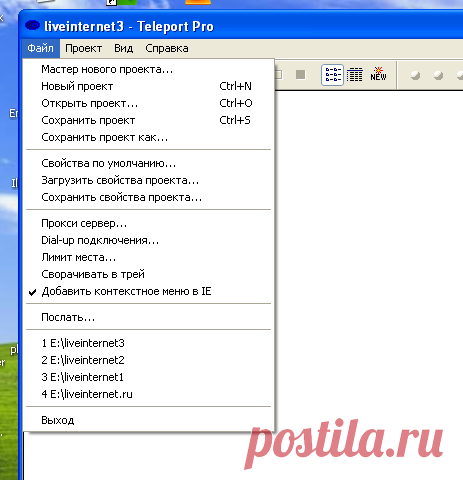Screen dimensions: 463x480
Task: Click the NEW files toolbar icon
Action: [x=378, y=74]
